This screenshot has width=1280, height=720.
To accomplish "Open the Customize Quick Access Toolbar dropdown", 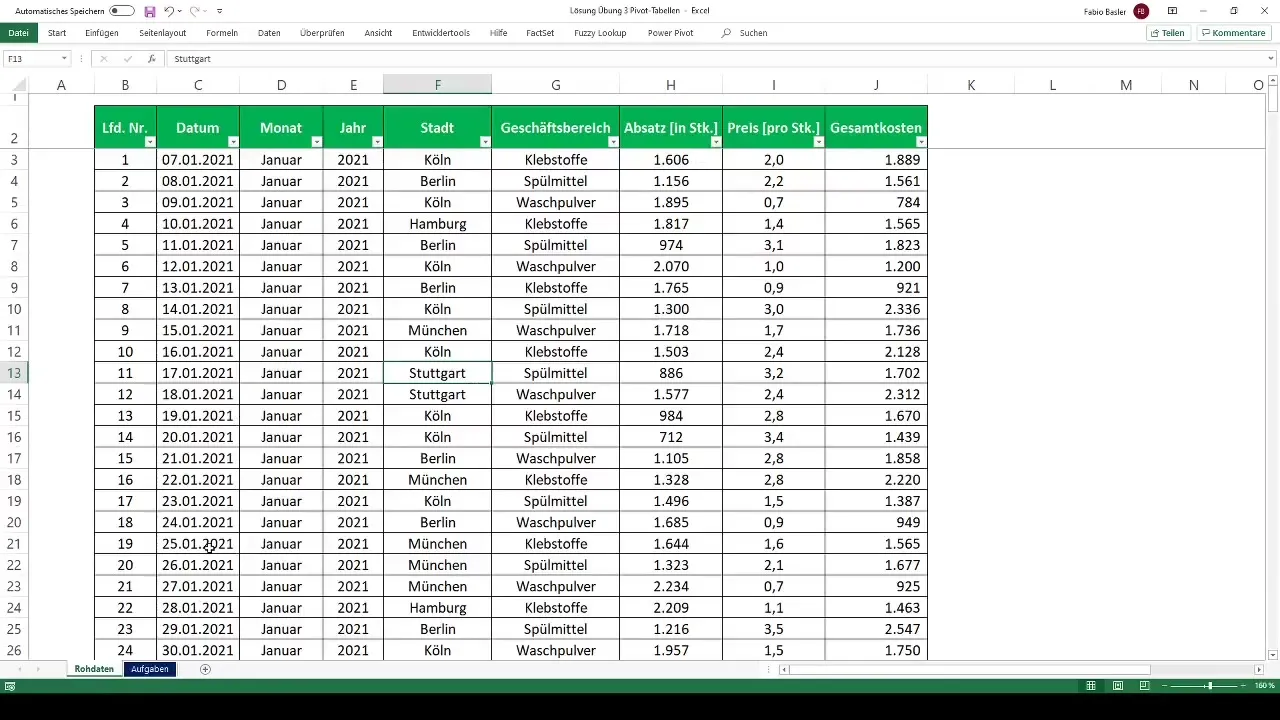I will [x=219, y=11].
